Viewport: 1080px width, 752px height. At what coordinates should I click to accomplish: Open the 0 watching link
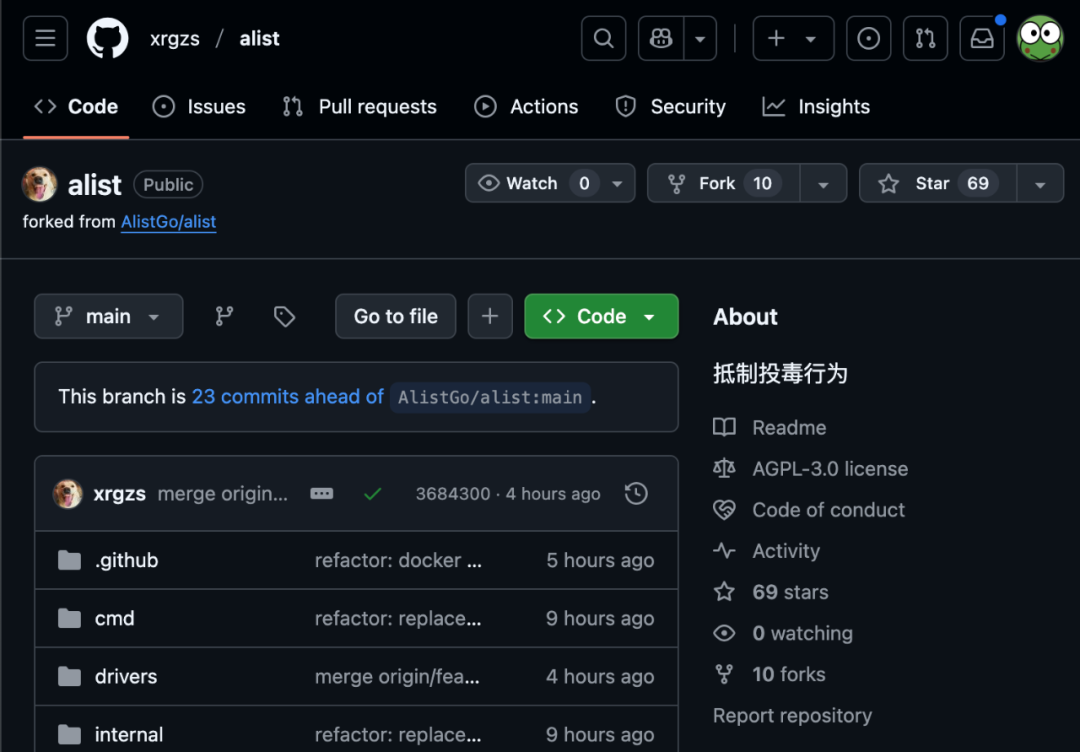pyautogui.click(x=802, y=633)
